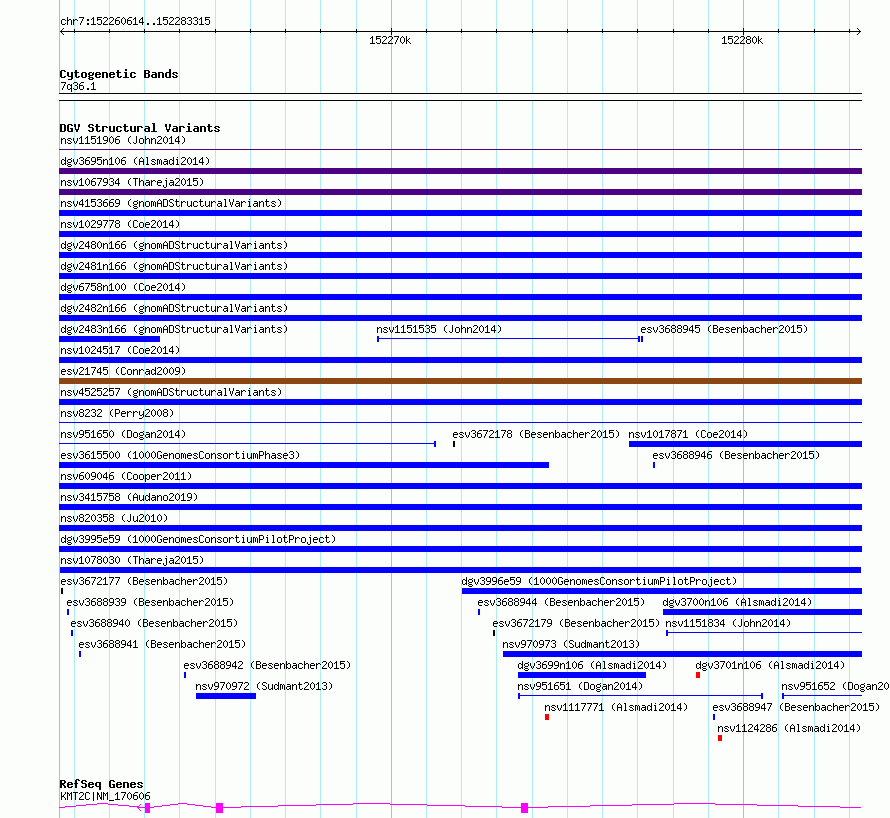Select dgv2481n166 (gnomADStructuralVariants) label
The image size is (890, 818).
pos(174,266)
